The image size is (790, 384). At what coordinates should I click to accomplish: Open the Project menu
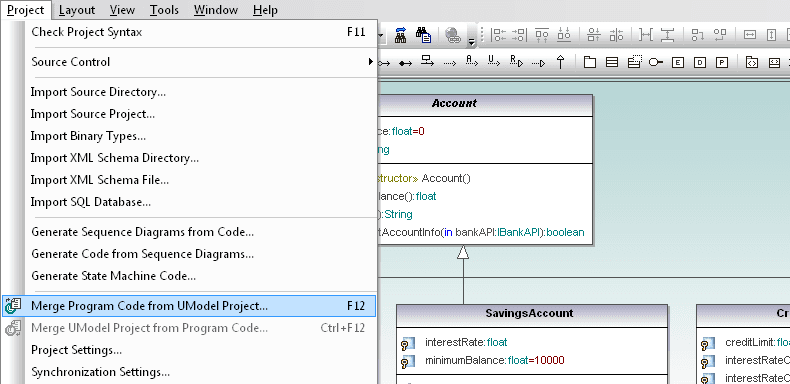[x=26, y=10]
